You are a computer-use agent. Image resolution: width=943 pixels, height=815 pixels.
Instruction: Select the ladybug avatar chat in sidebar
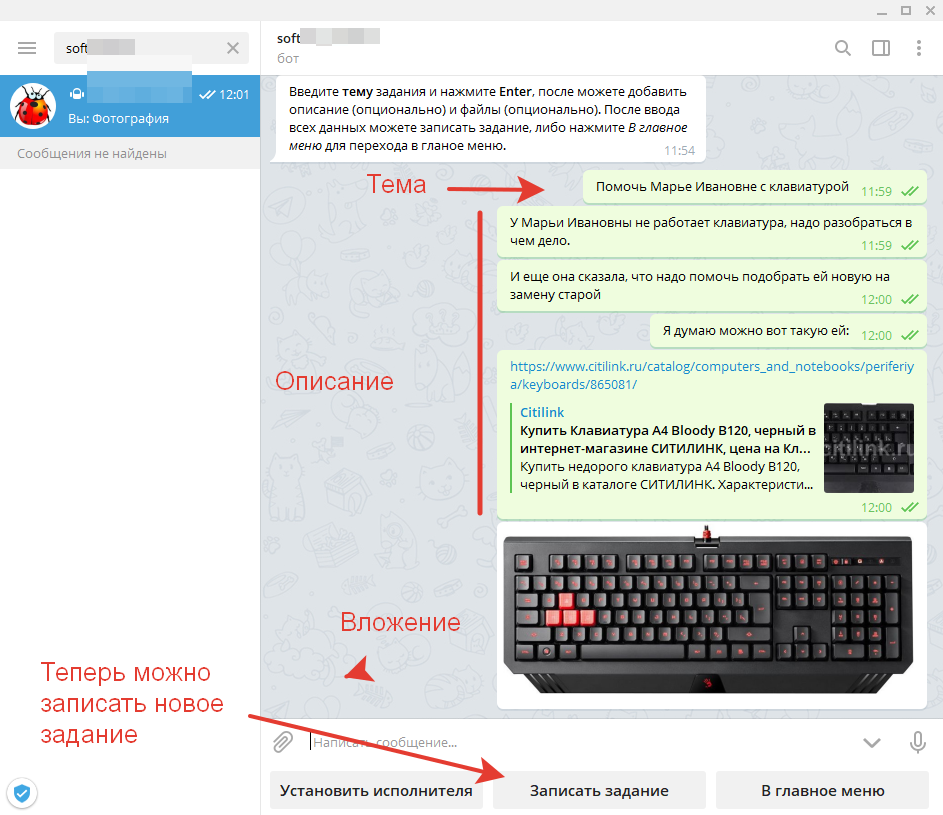[32, 102]
